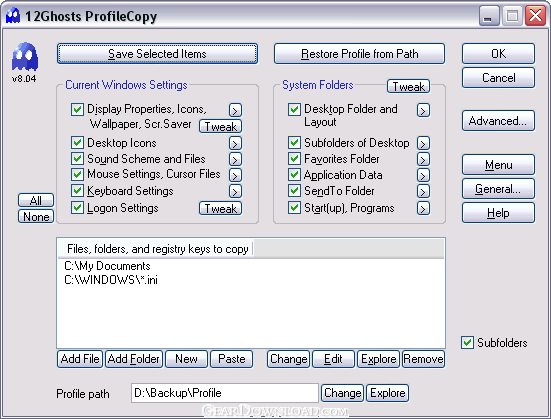Select C:\My Documents list entry
This screenshot has height=419, width=551.
[x=107, y=266]
